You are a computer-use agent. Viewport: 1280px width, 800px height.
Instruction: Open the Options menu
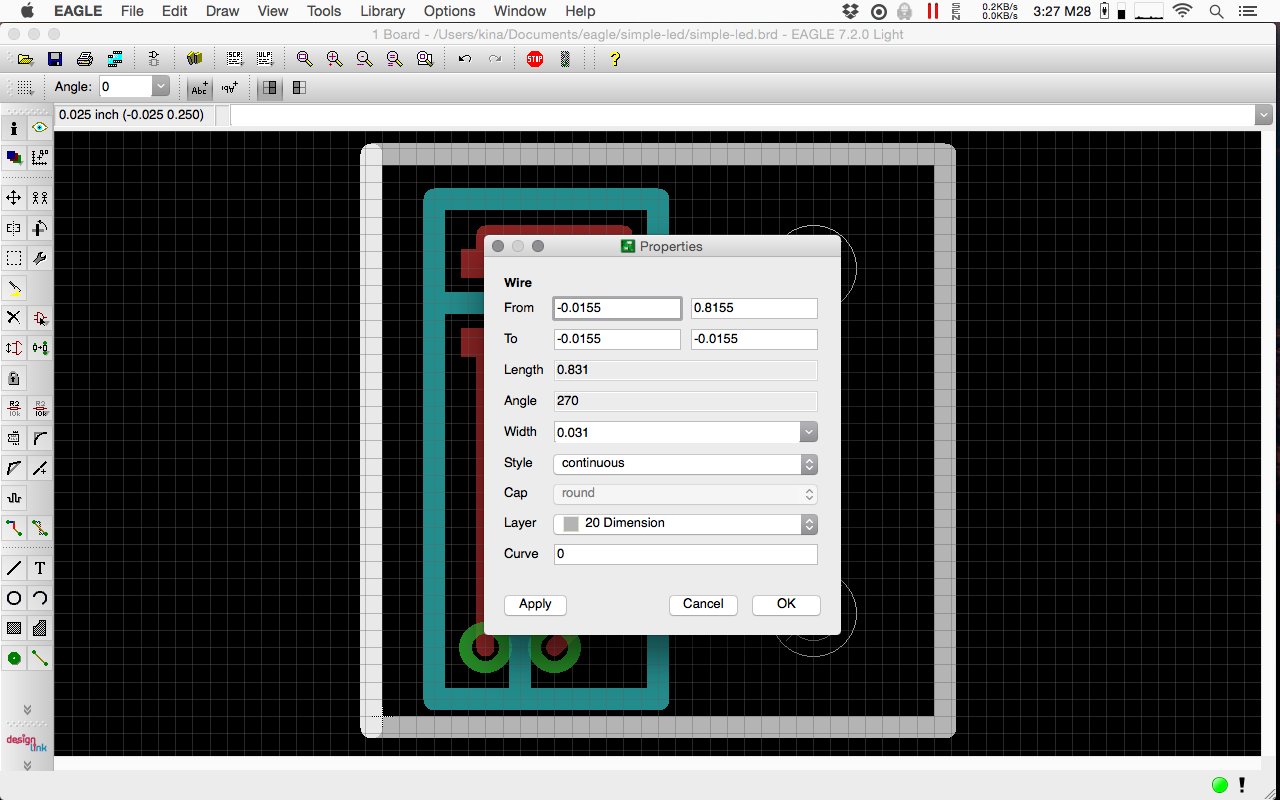point(449,11)
